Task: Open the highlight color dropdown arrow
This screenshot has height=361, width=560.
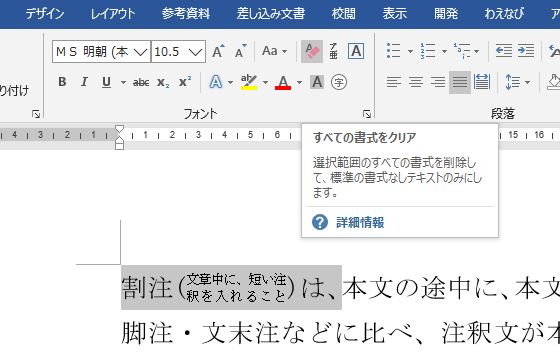Action: coord(265,82)
